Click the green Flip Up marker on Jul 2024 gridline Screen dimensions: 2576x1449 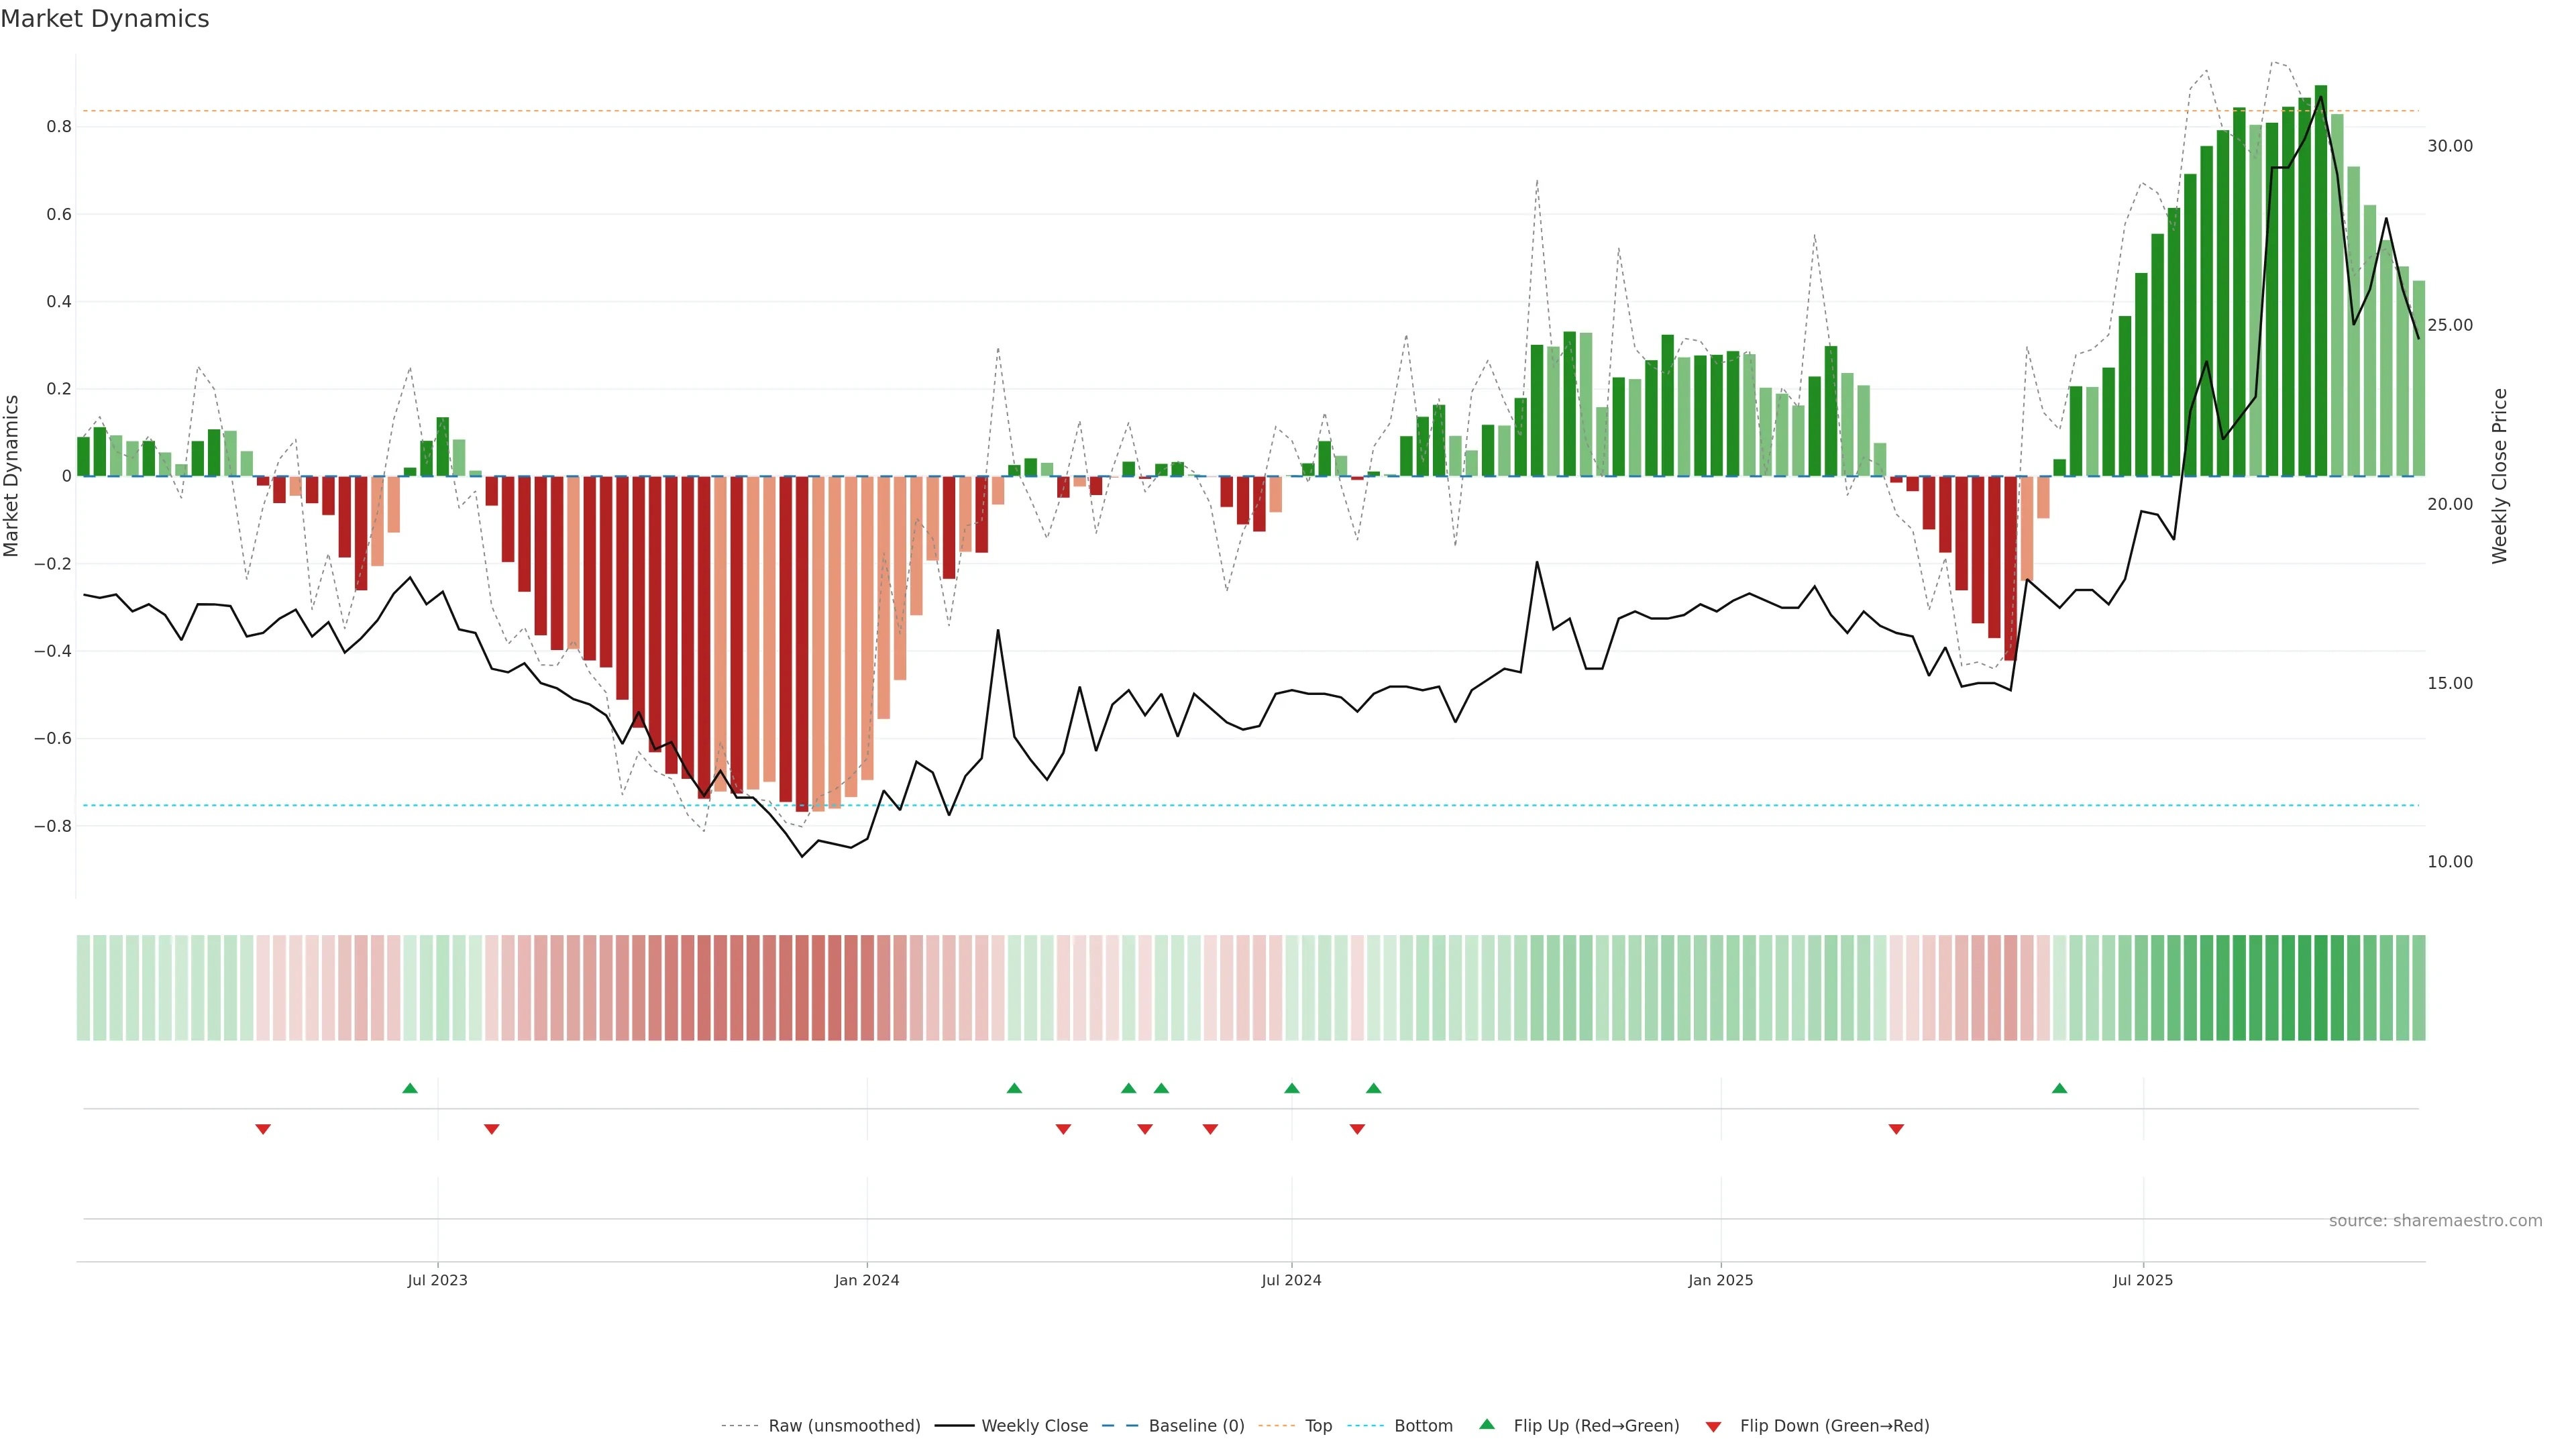pos(1292,1088)
